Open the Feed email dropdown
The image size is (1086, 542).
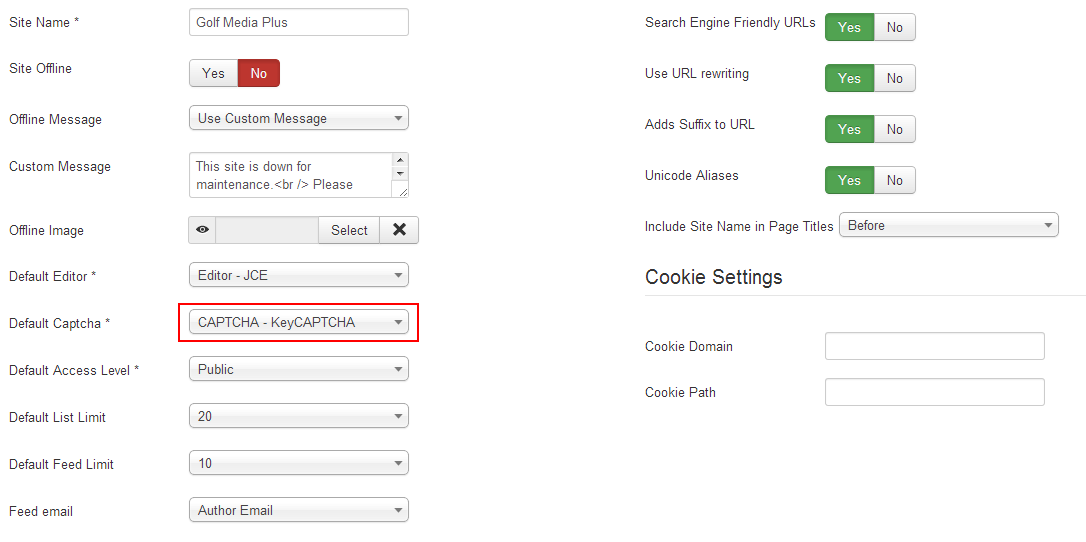click(x=299, y=510)
